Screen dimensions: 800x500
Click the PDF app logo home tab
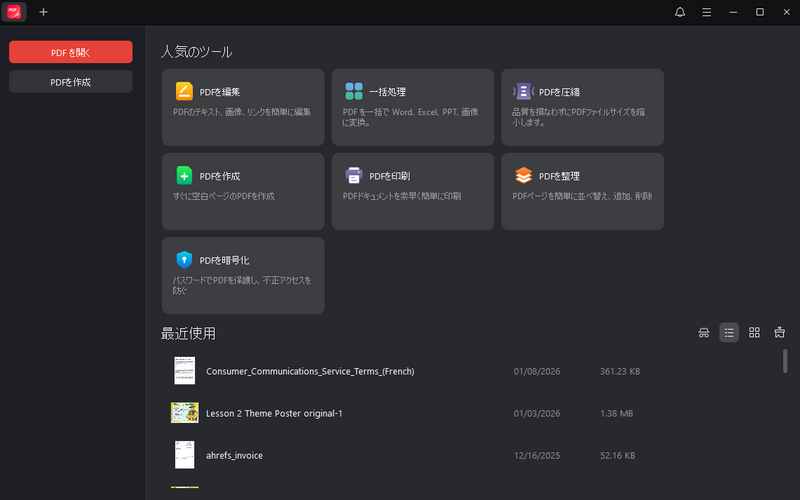[x=14, y=12]
